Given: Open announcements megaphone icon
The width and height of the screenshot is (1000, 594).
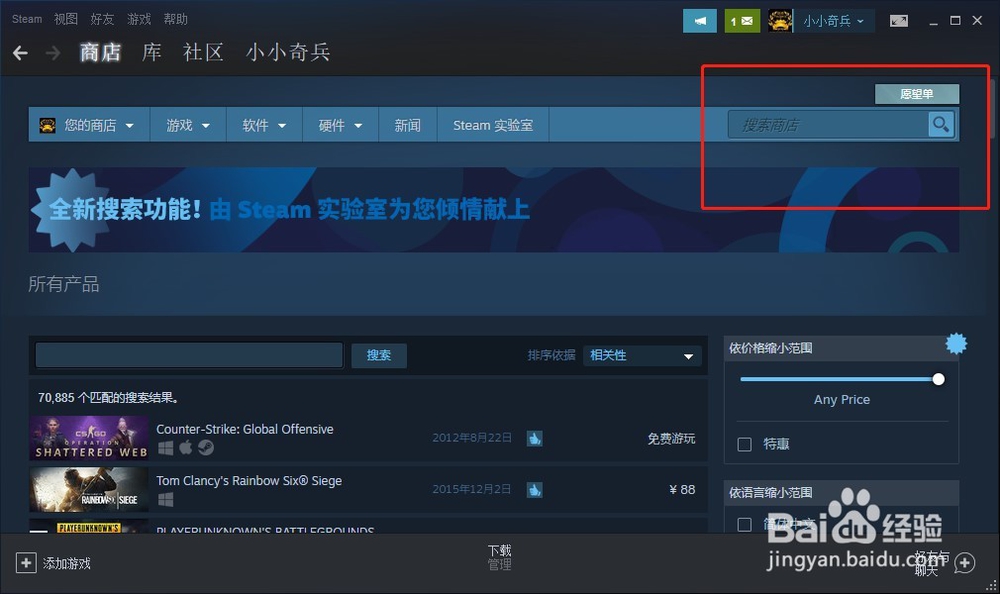Looking at the screenshot, I should click(700, 21).
